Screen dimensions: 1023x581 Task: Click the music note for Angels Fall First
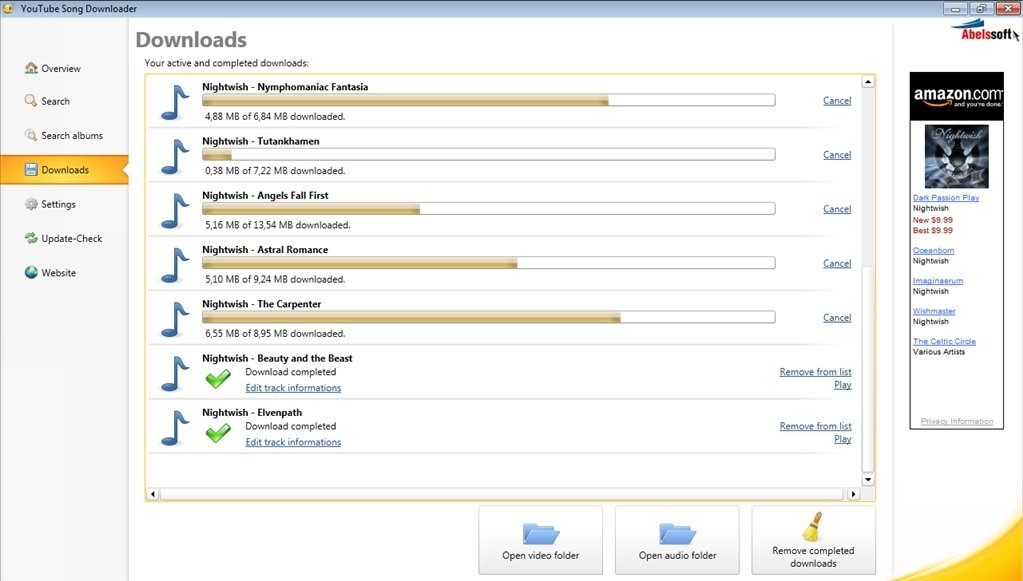click(x=175, y=211)
